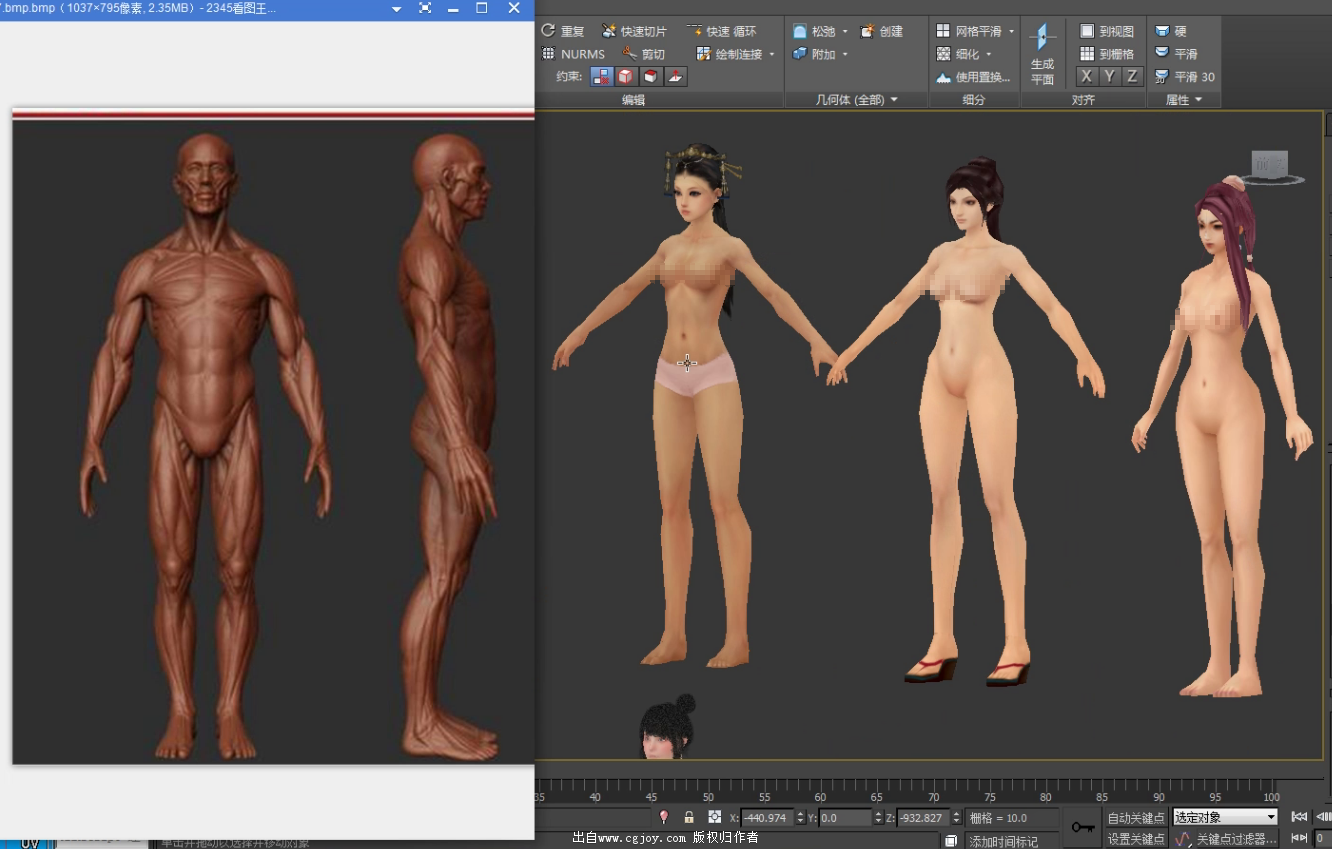Click the Z axis align button
Screen dimensions: 1332x849
[x=1132, y=76]
